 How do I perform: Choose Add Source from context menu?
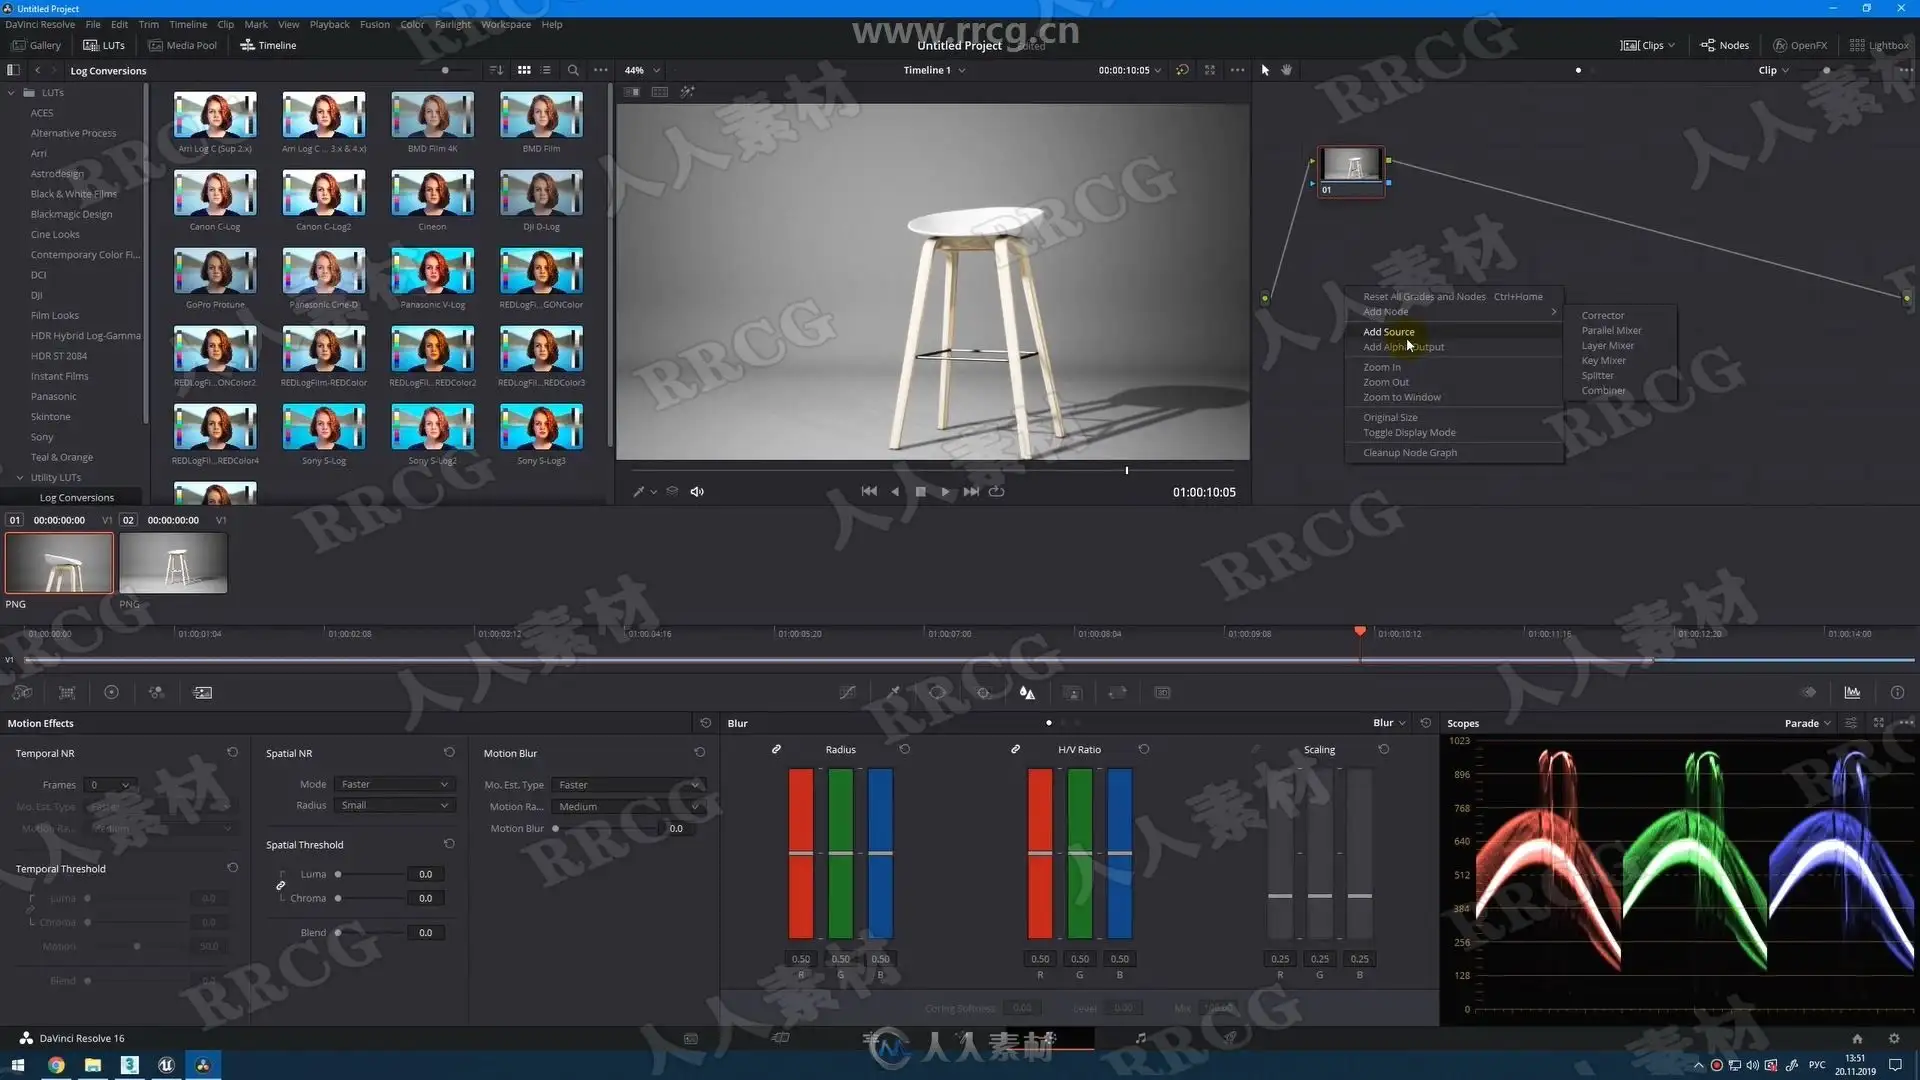point(1388,332)
